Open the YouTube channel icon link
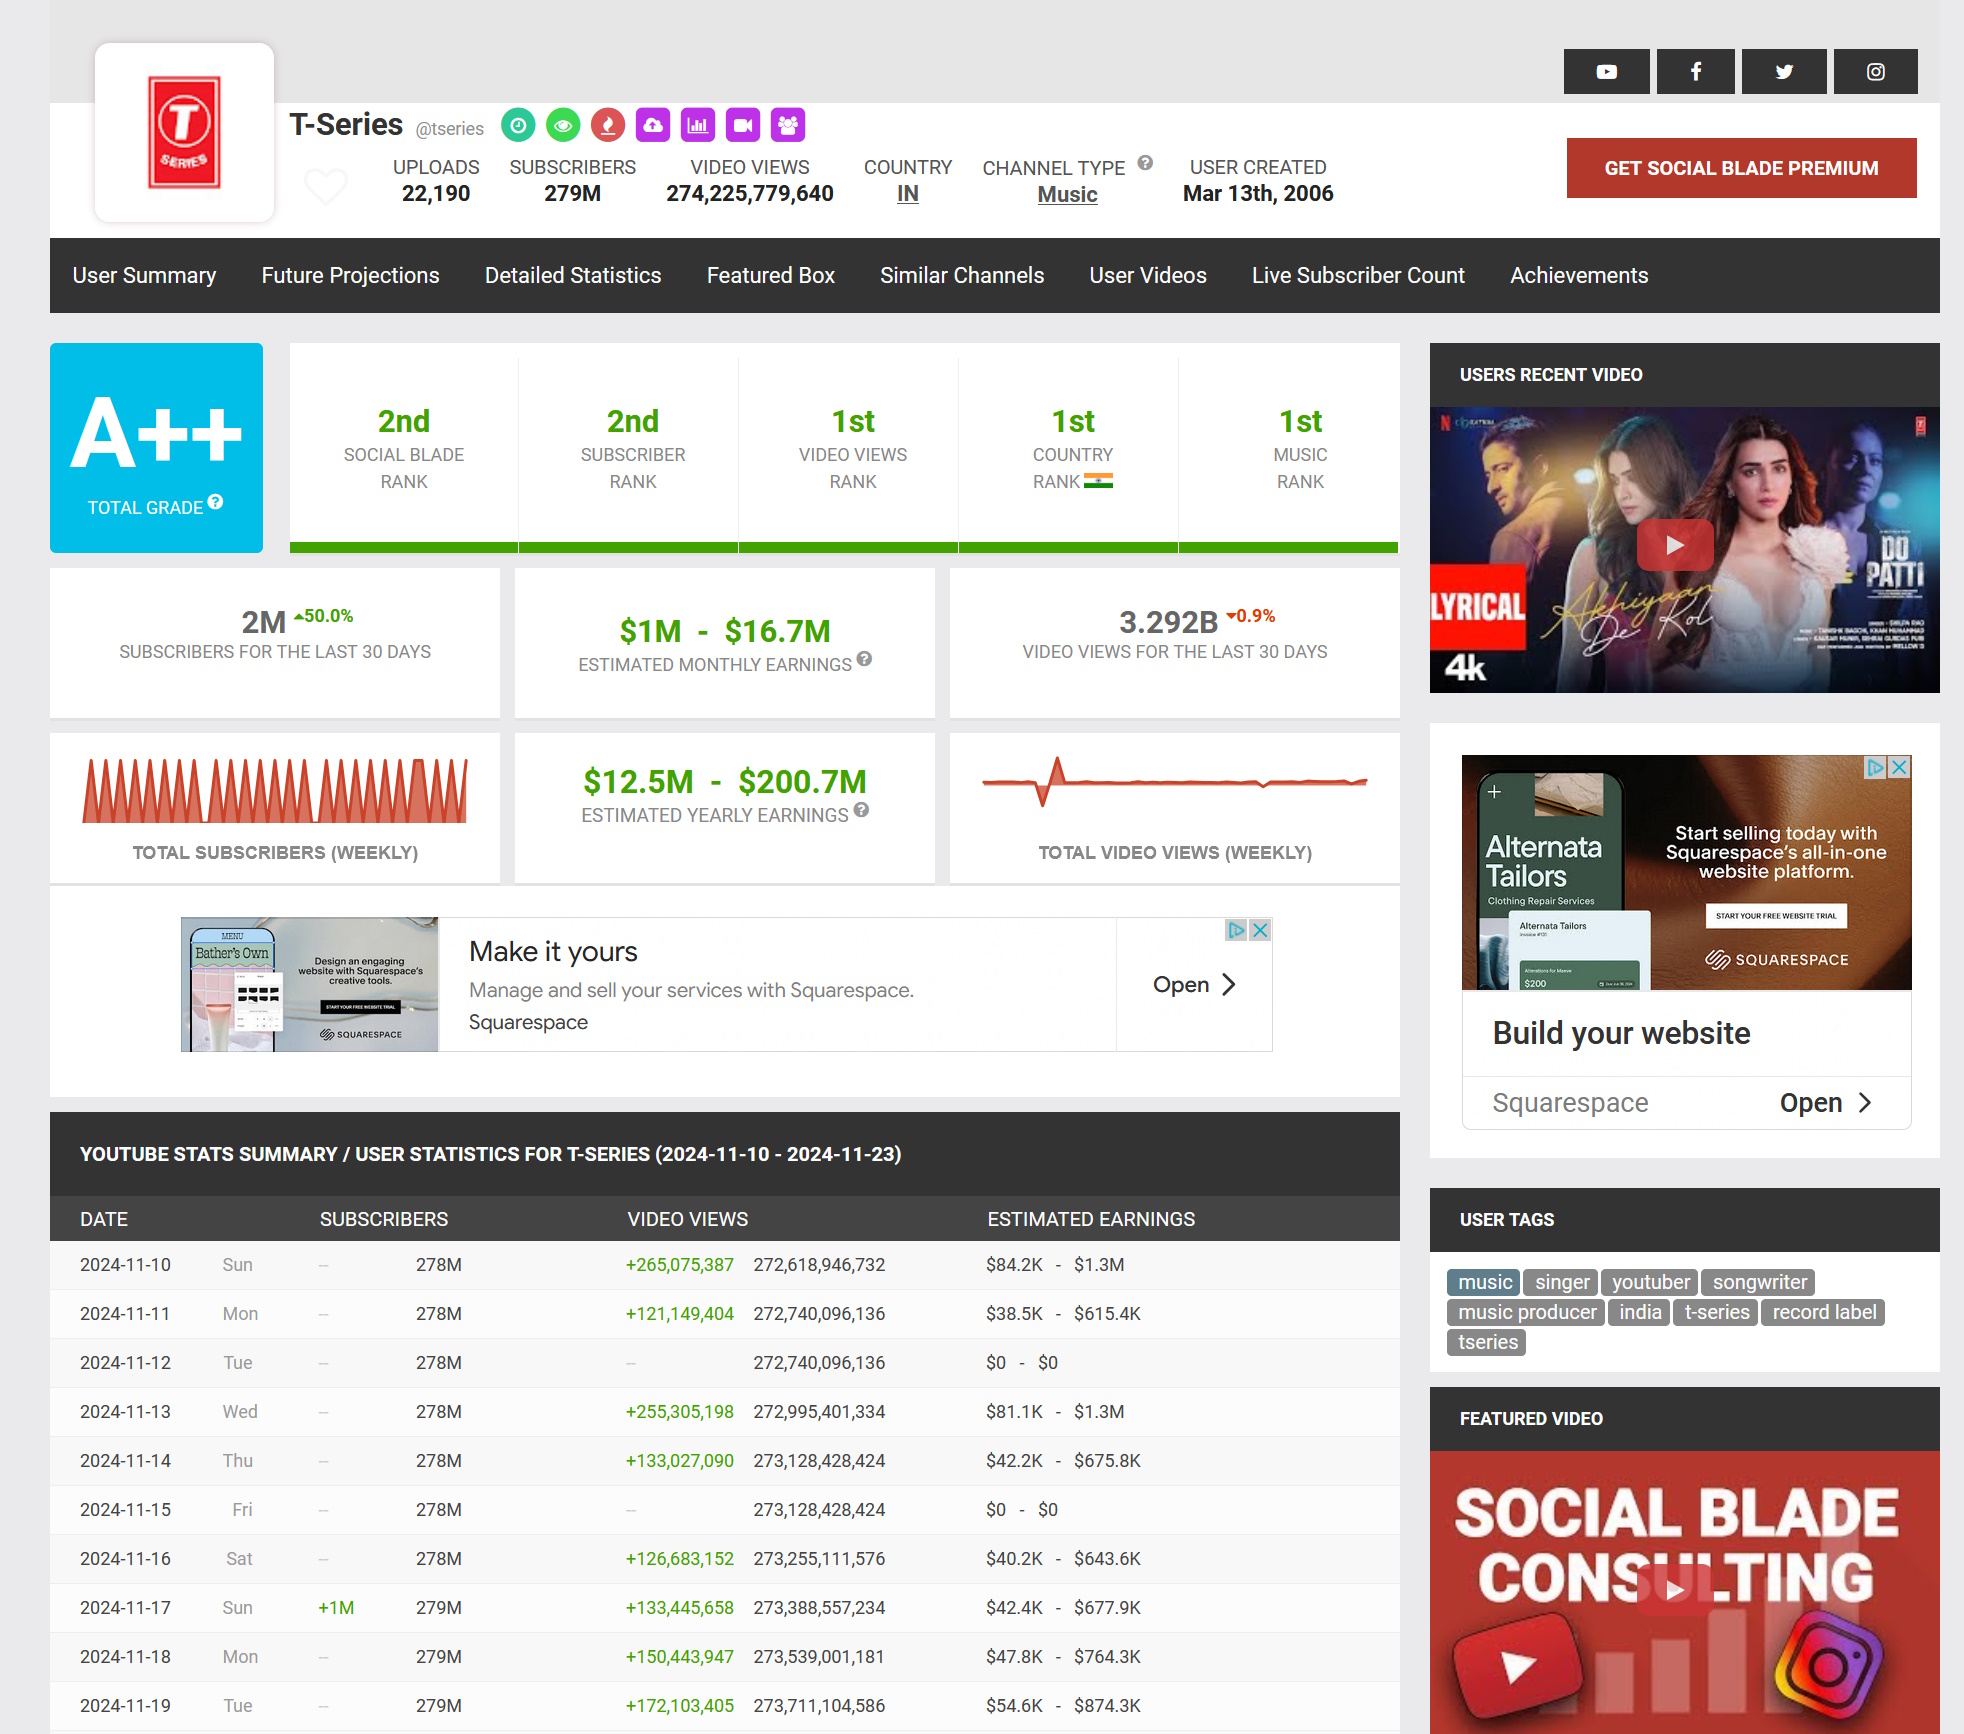1964x1734 pixels. tap(1606, 71)
